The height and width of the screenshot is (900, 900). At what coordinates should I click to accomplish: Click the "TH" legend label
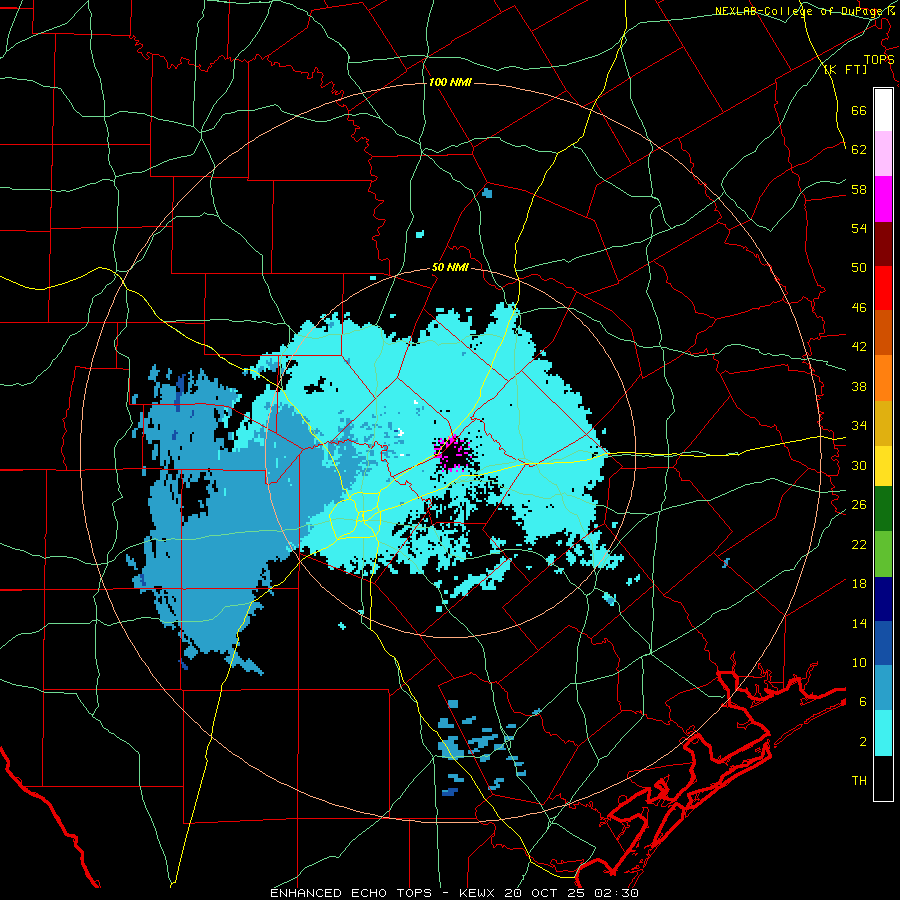[859, 781]
